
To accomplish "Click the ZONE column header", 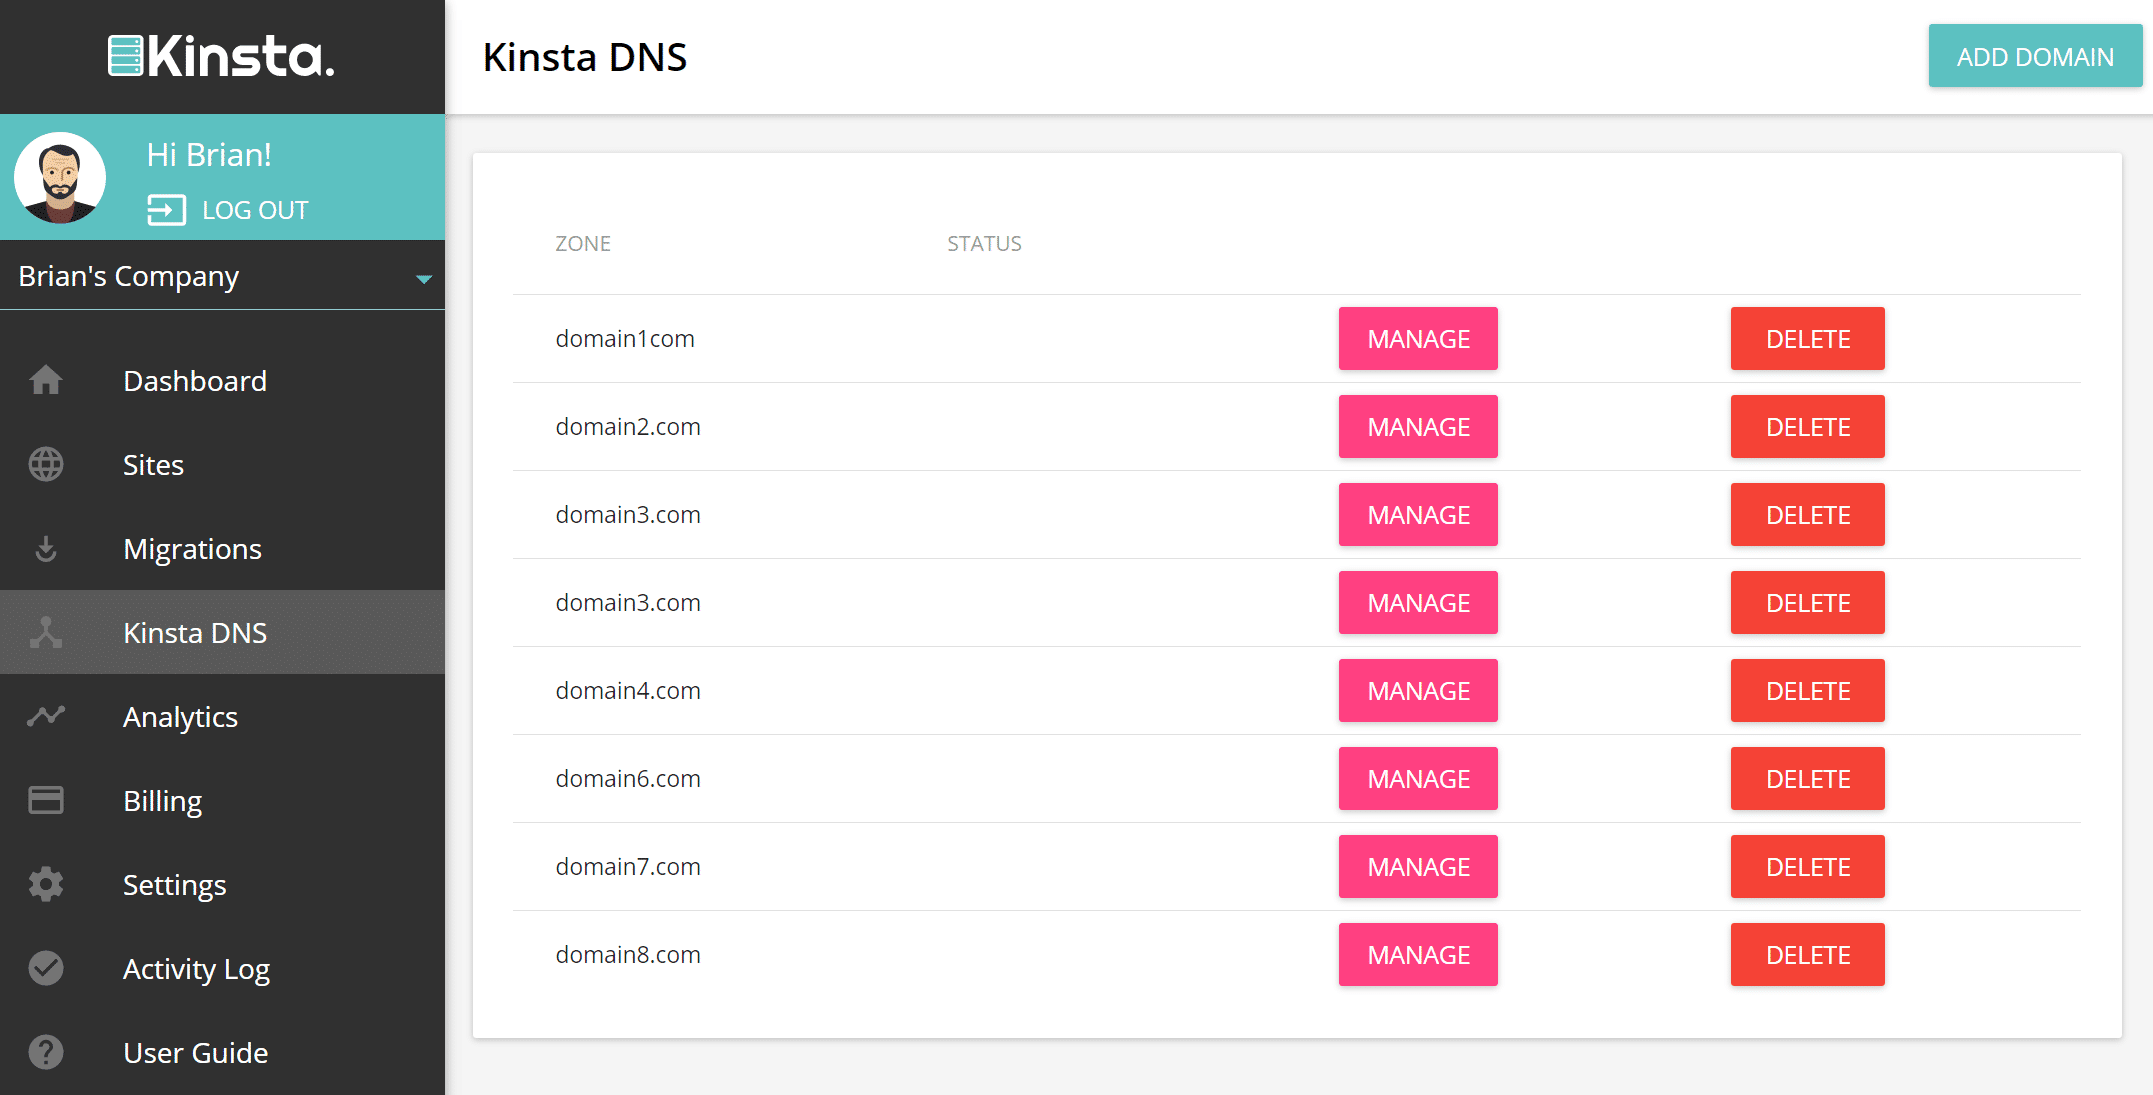I will click(583, 243).
